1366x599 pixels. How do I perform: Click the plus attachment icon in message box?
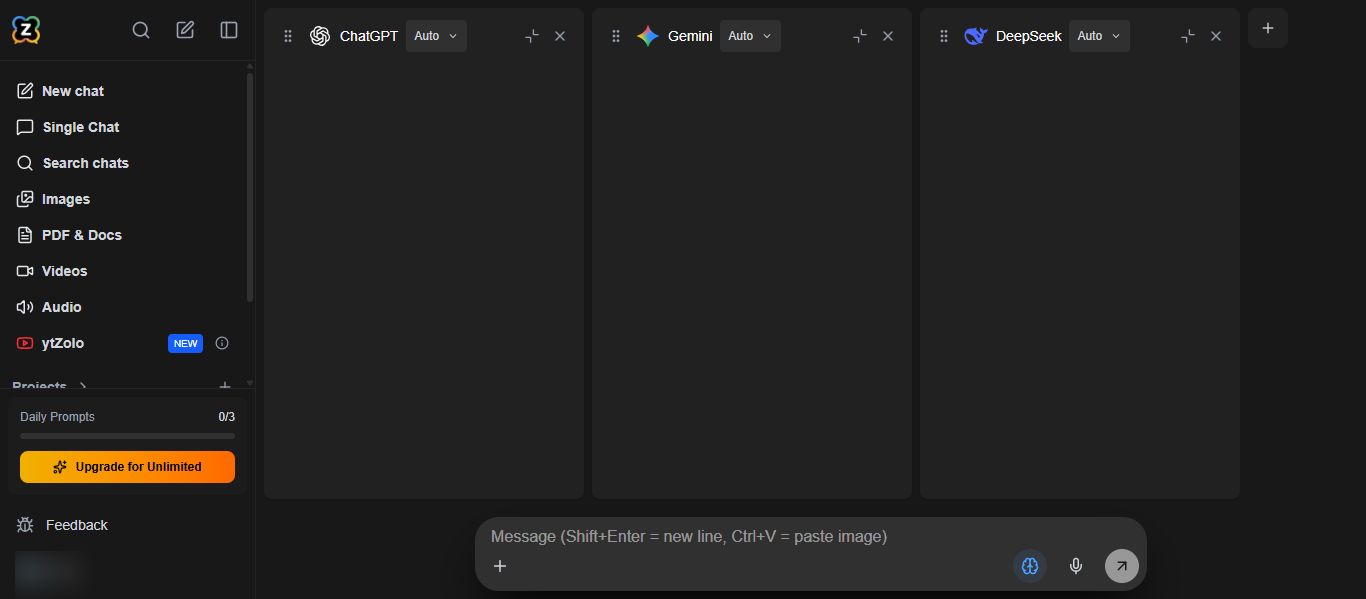(x=500, y=566)
